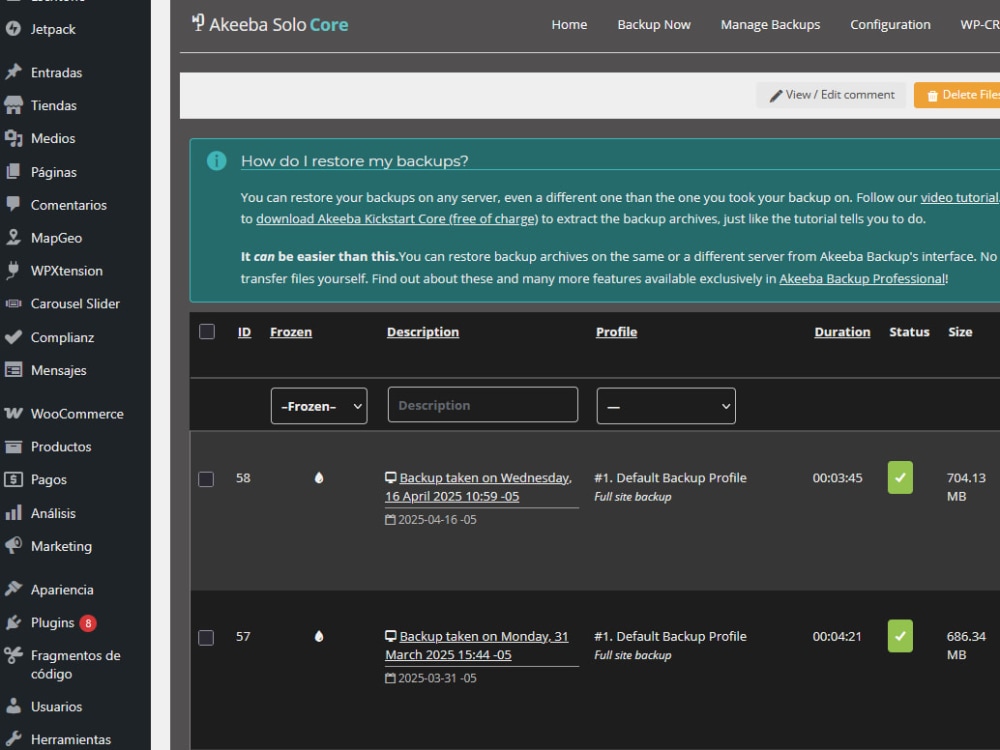The height and width of the screenshot is (750, 1000).
Task: Click the info icon in restore notice
Action: pyautogui.click(x=217, y=161)
